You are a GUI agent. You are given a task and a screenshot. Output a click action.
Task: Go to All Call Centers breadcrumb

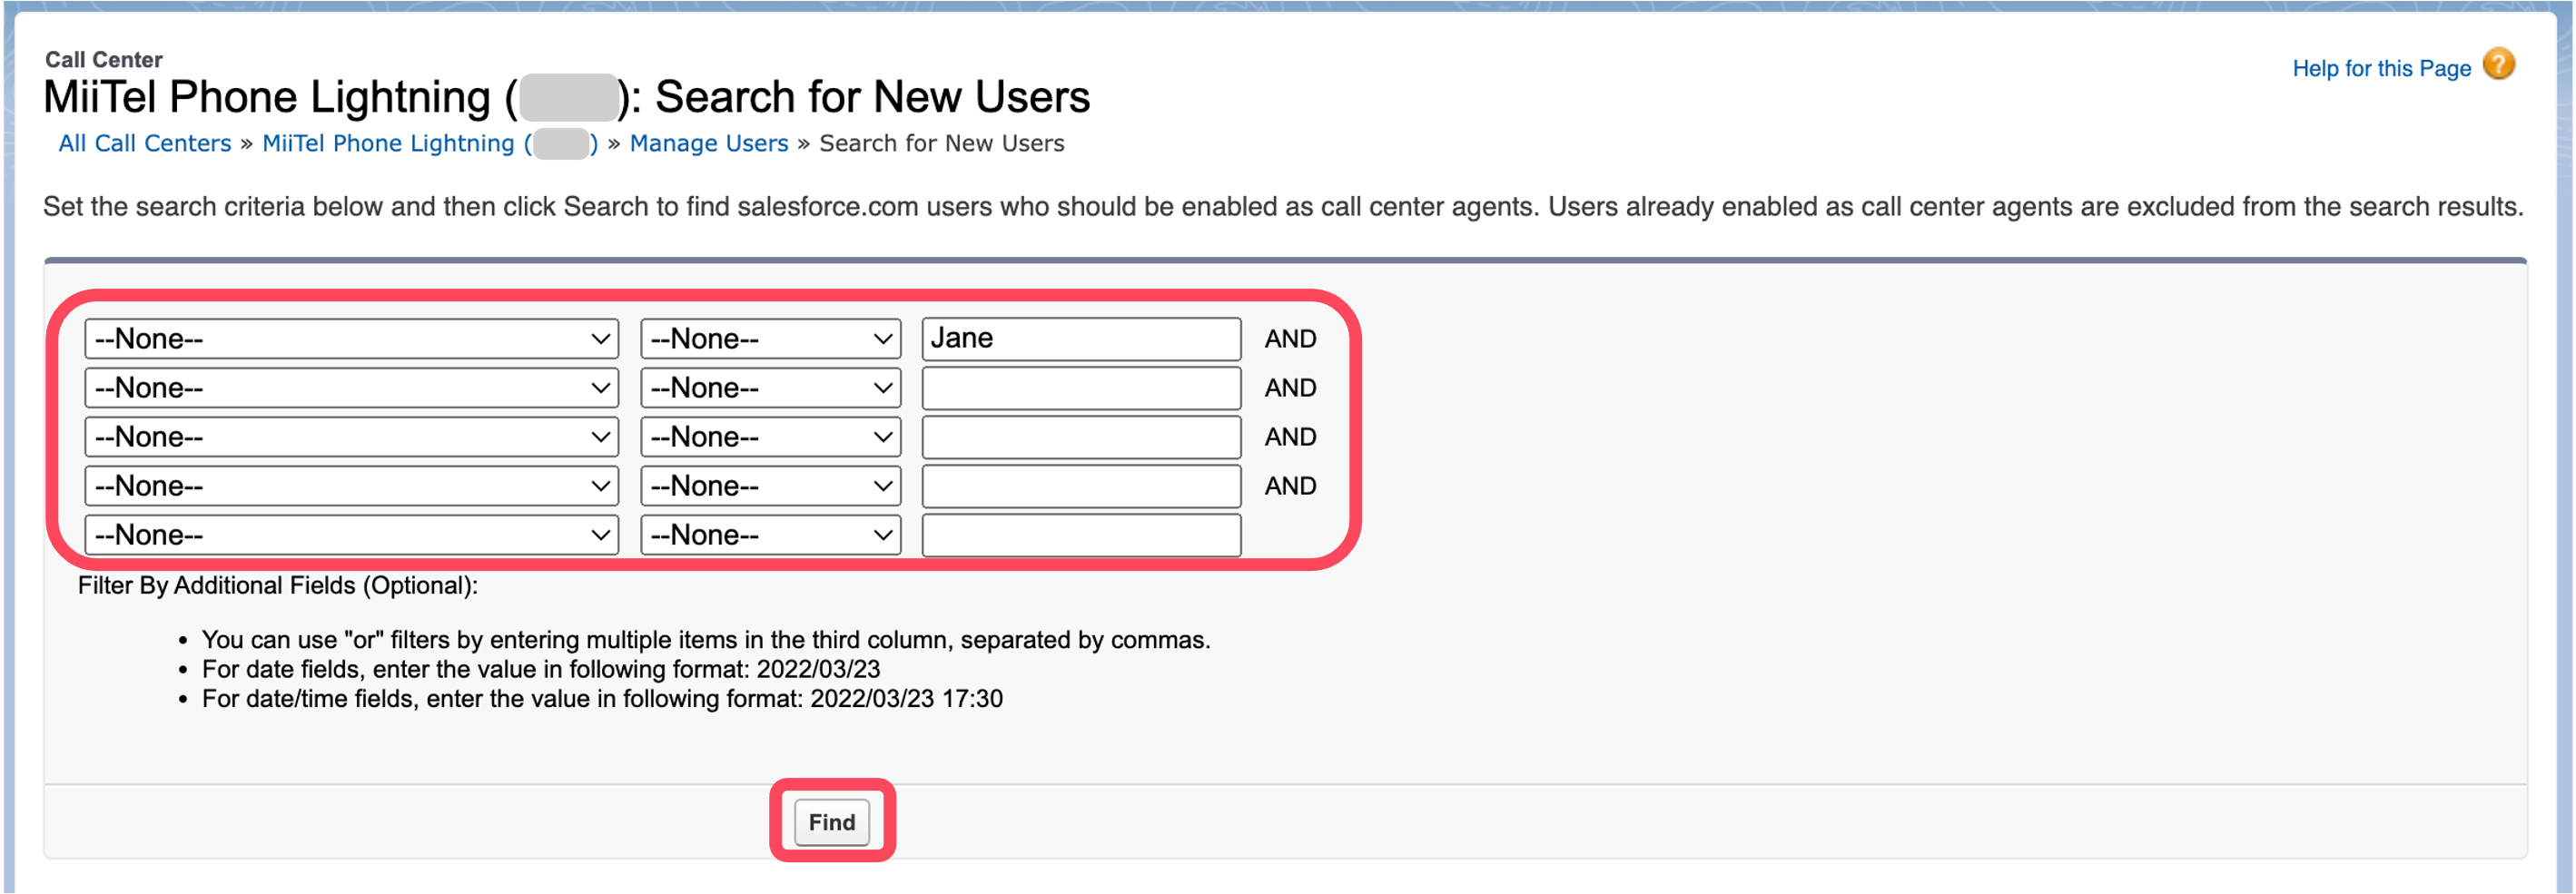145,144
